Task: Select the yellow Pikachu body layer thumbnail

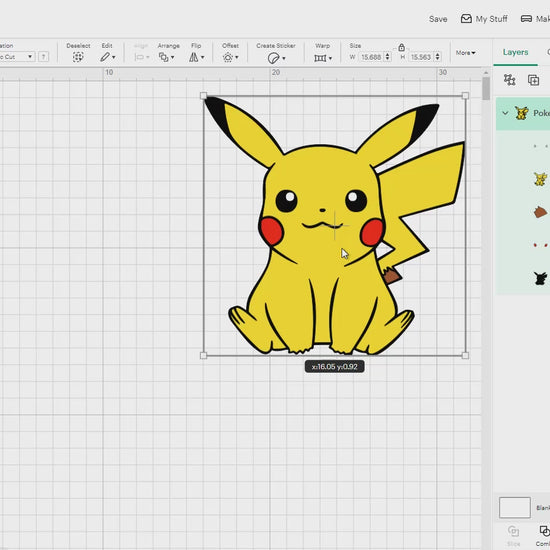Action: 540,179
